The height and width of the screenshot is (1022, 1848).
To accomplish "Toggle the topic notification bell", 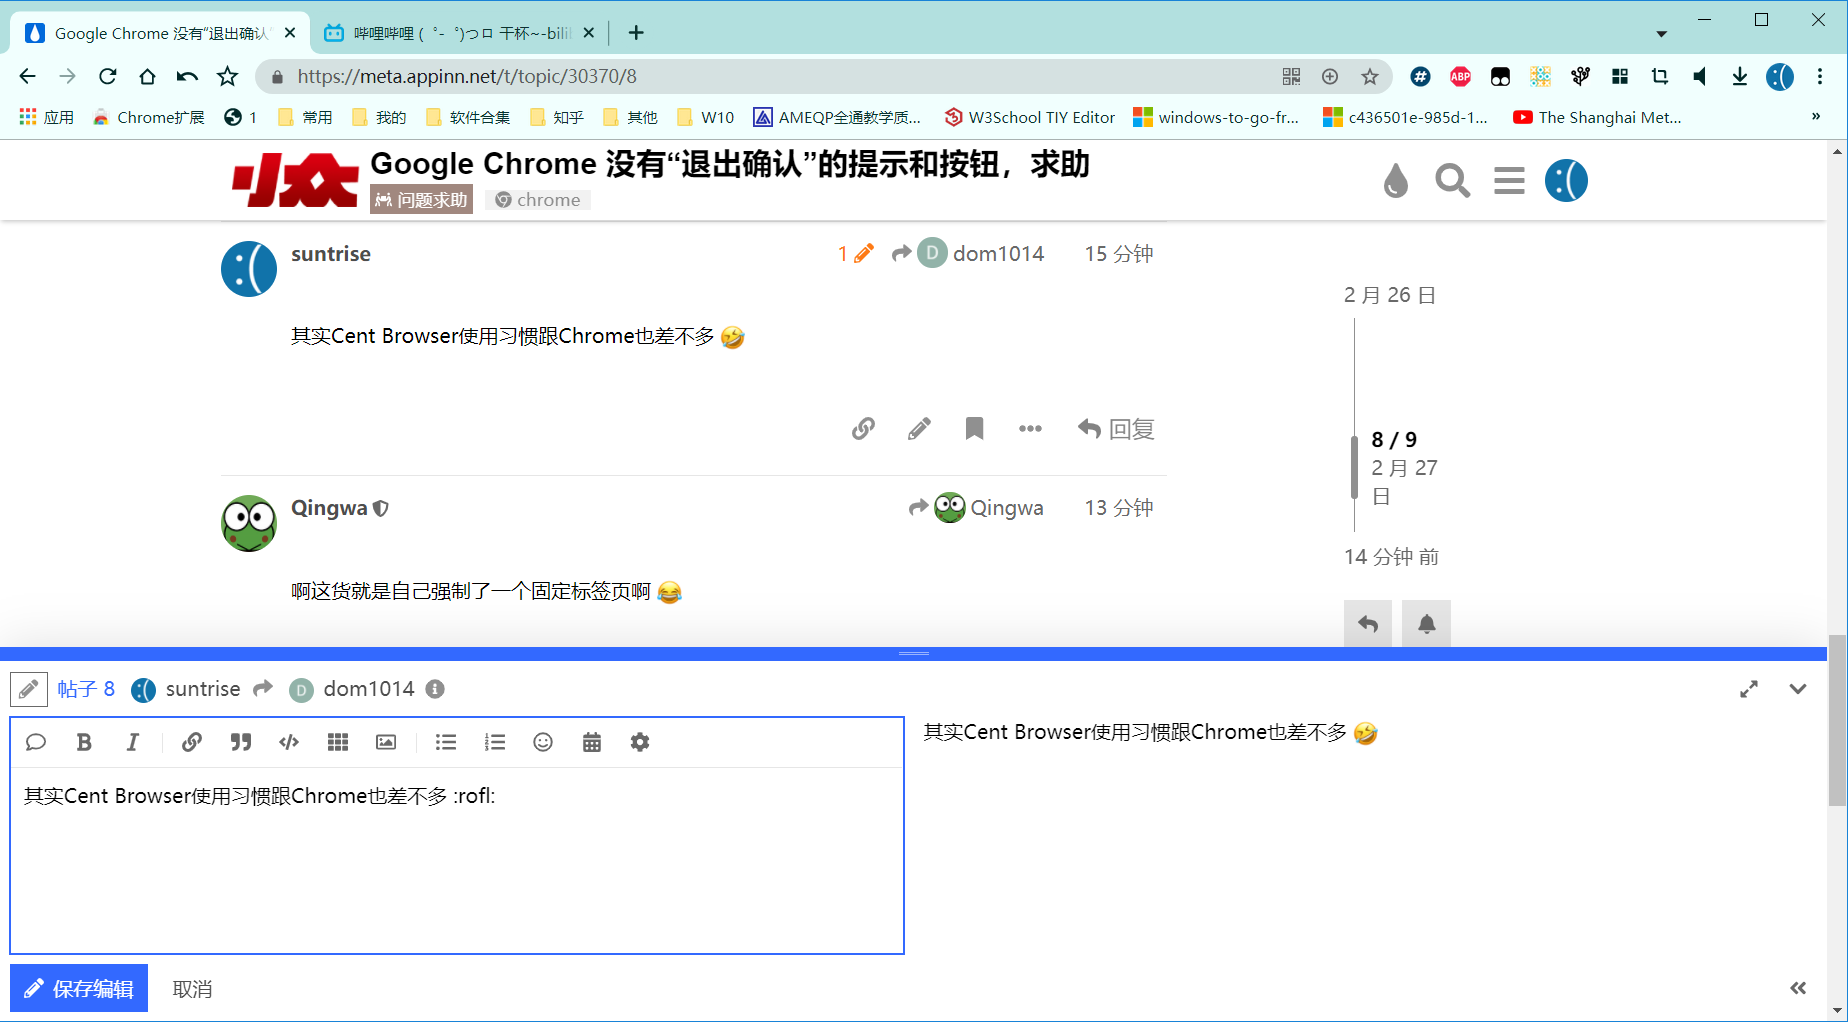I will pyautogui.click(x=1426, y=624).
